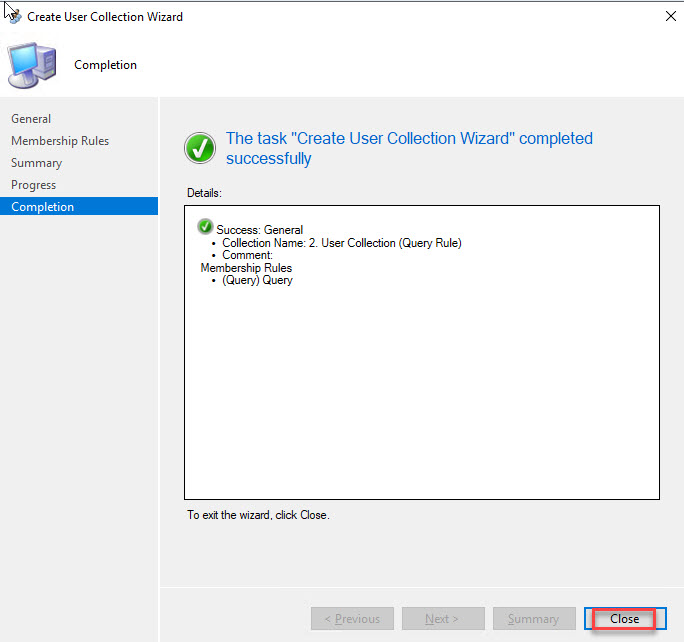Click the greyed-out Summary button at the bottom
This screenshot has height=642, width=684.
click(533, 619)
